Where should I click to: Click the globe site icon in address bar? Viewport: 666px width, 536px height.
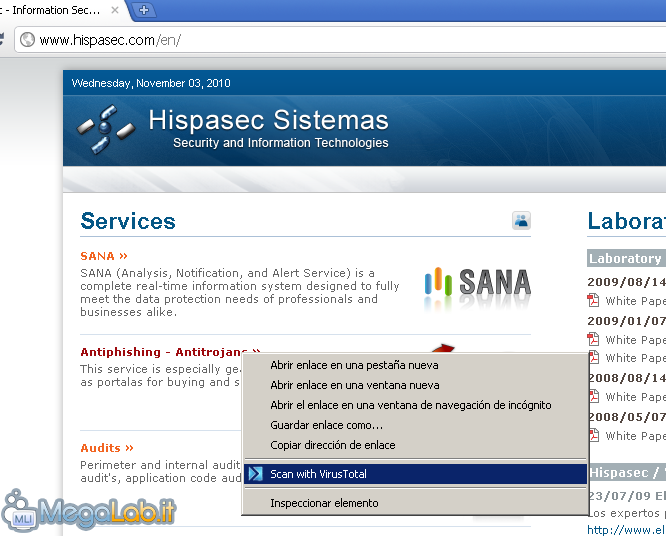[x=27, y=39]
